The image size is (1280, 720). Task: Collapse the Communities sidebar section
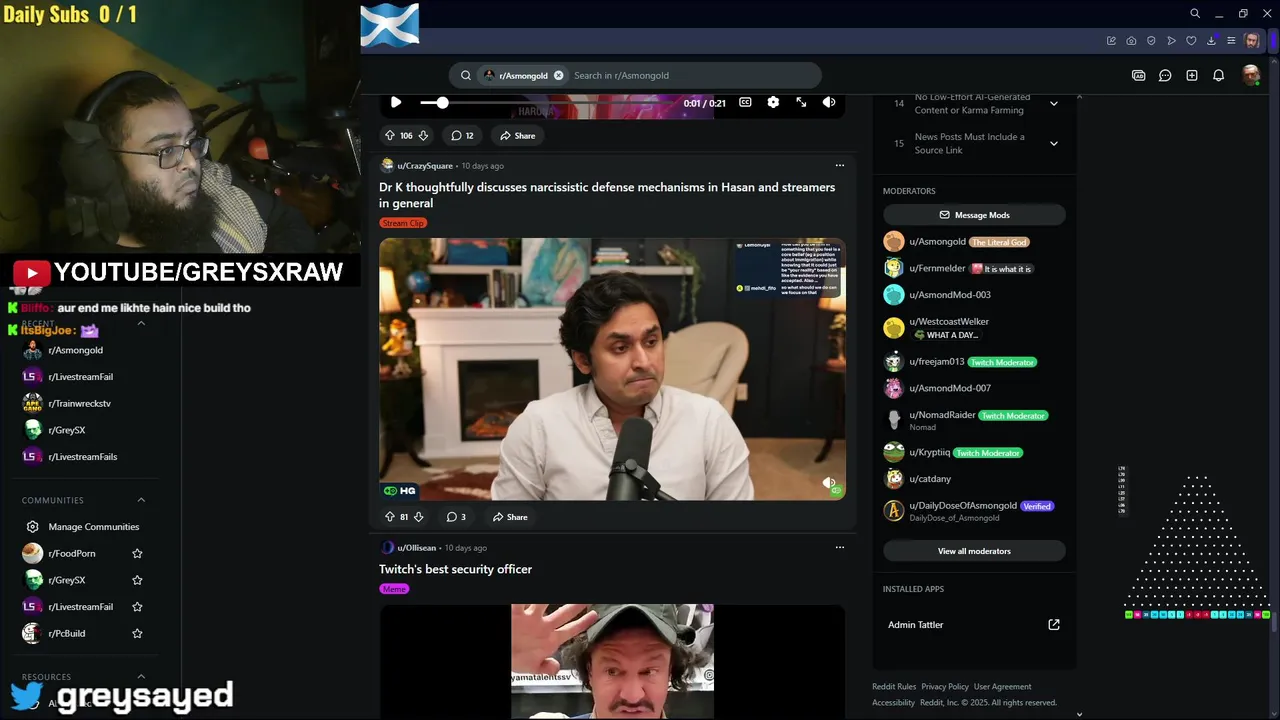141,500
